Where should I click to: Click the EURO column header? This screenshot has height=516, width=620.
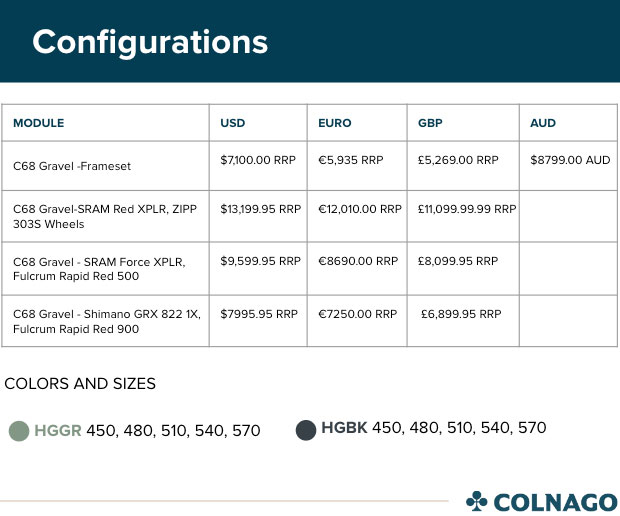tap(335, 123)
